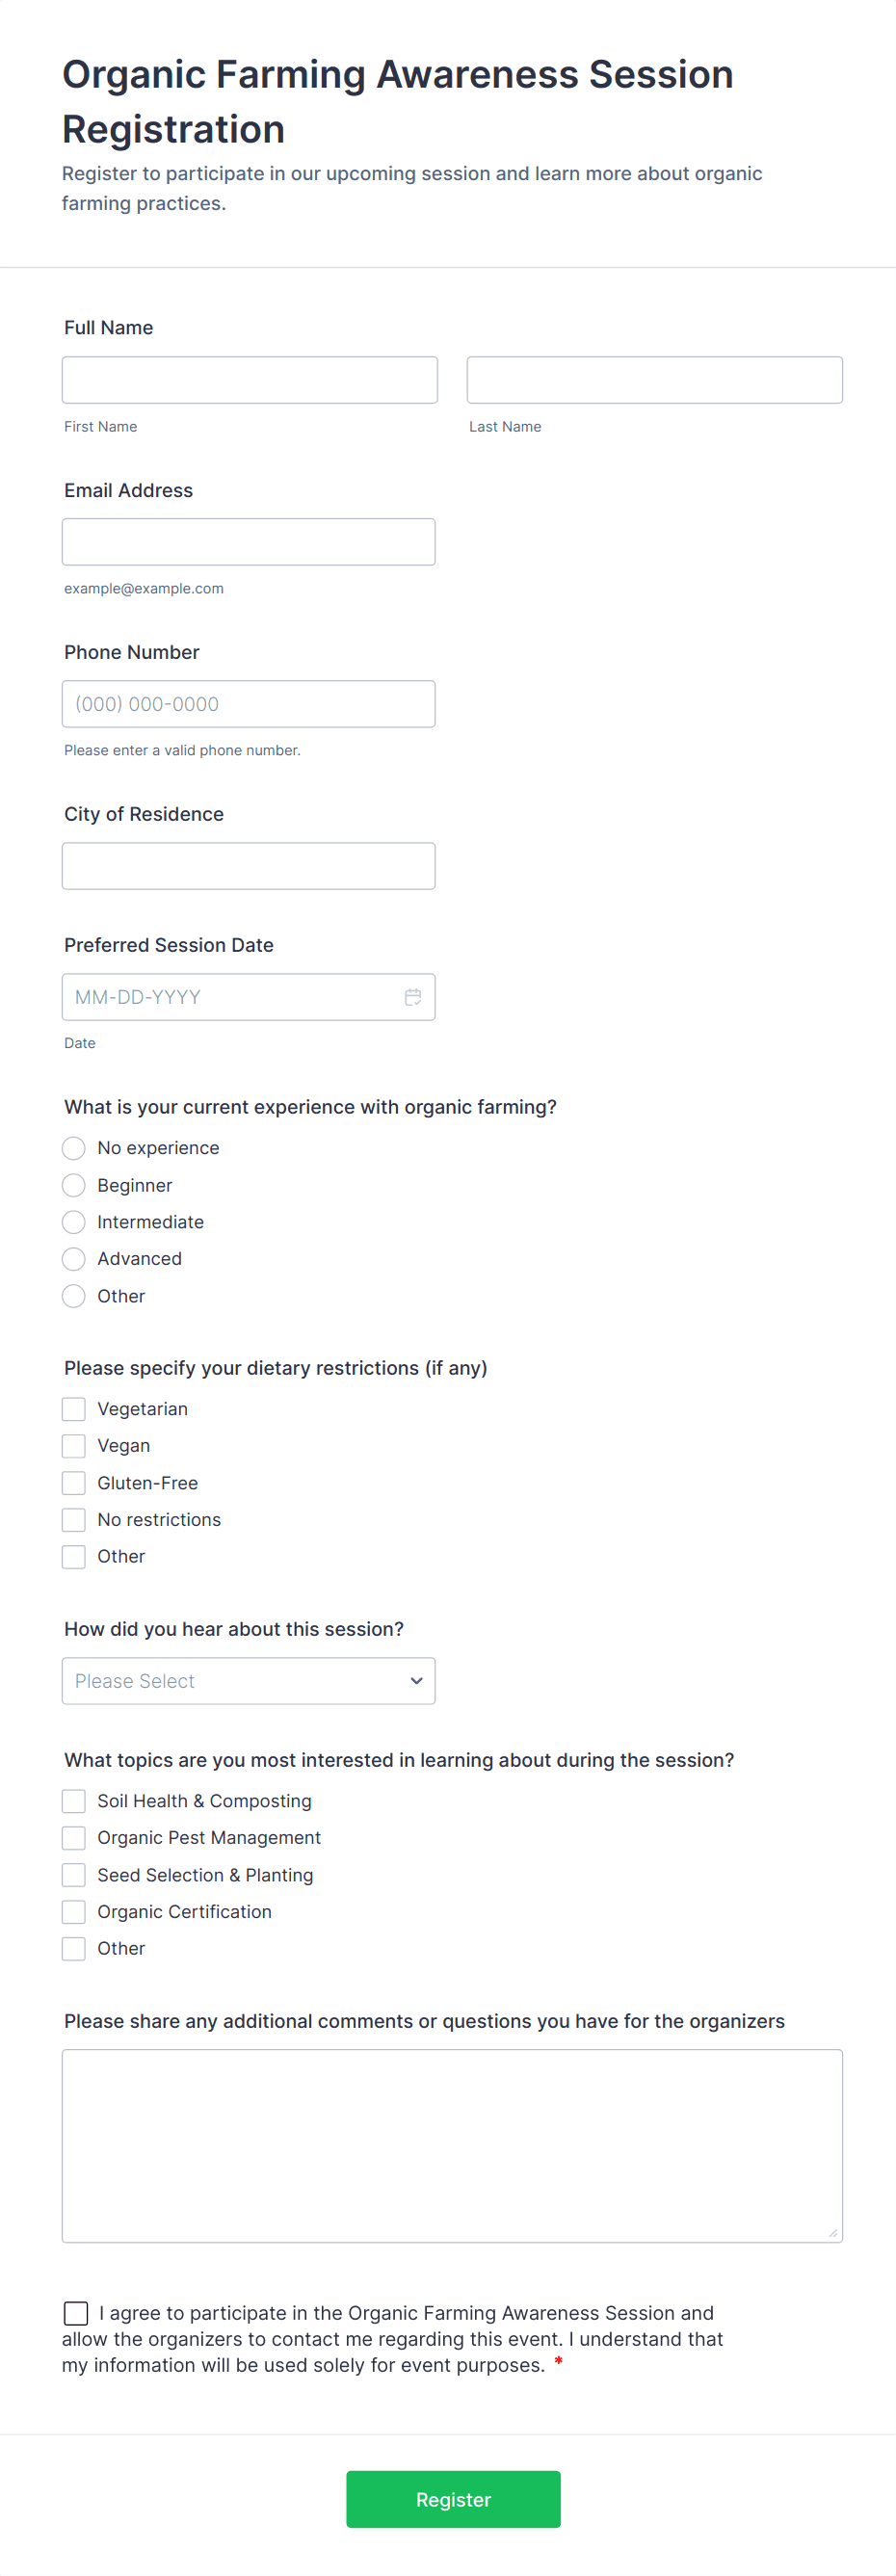Select Advanced experience with organic farming

pyautogui.click(x=73, y=1258)
